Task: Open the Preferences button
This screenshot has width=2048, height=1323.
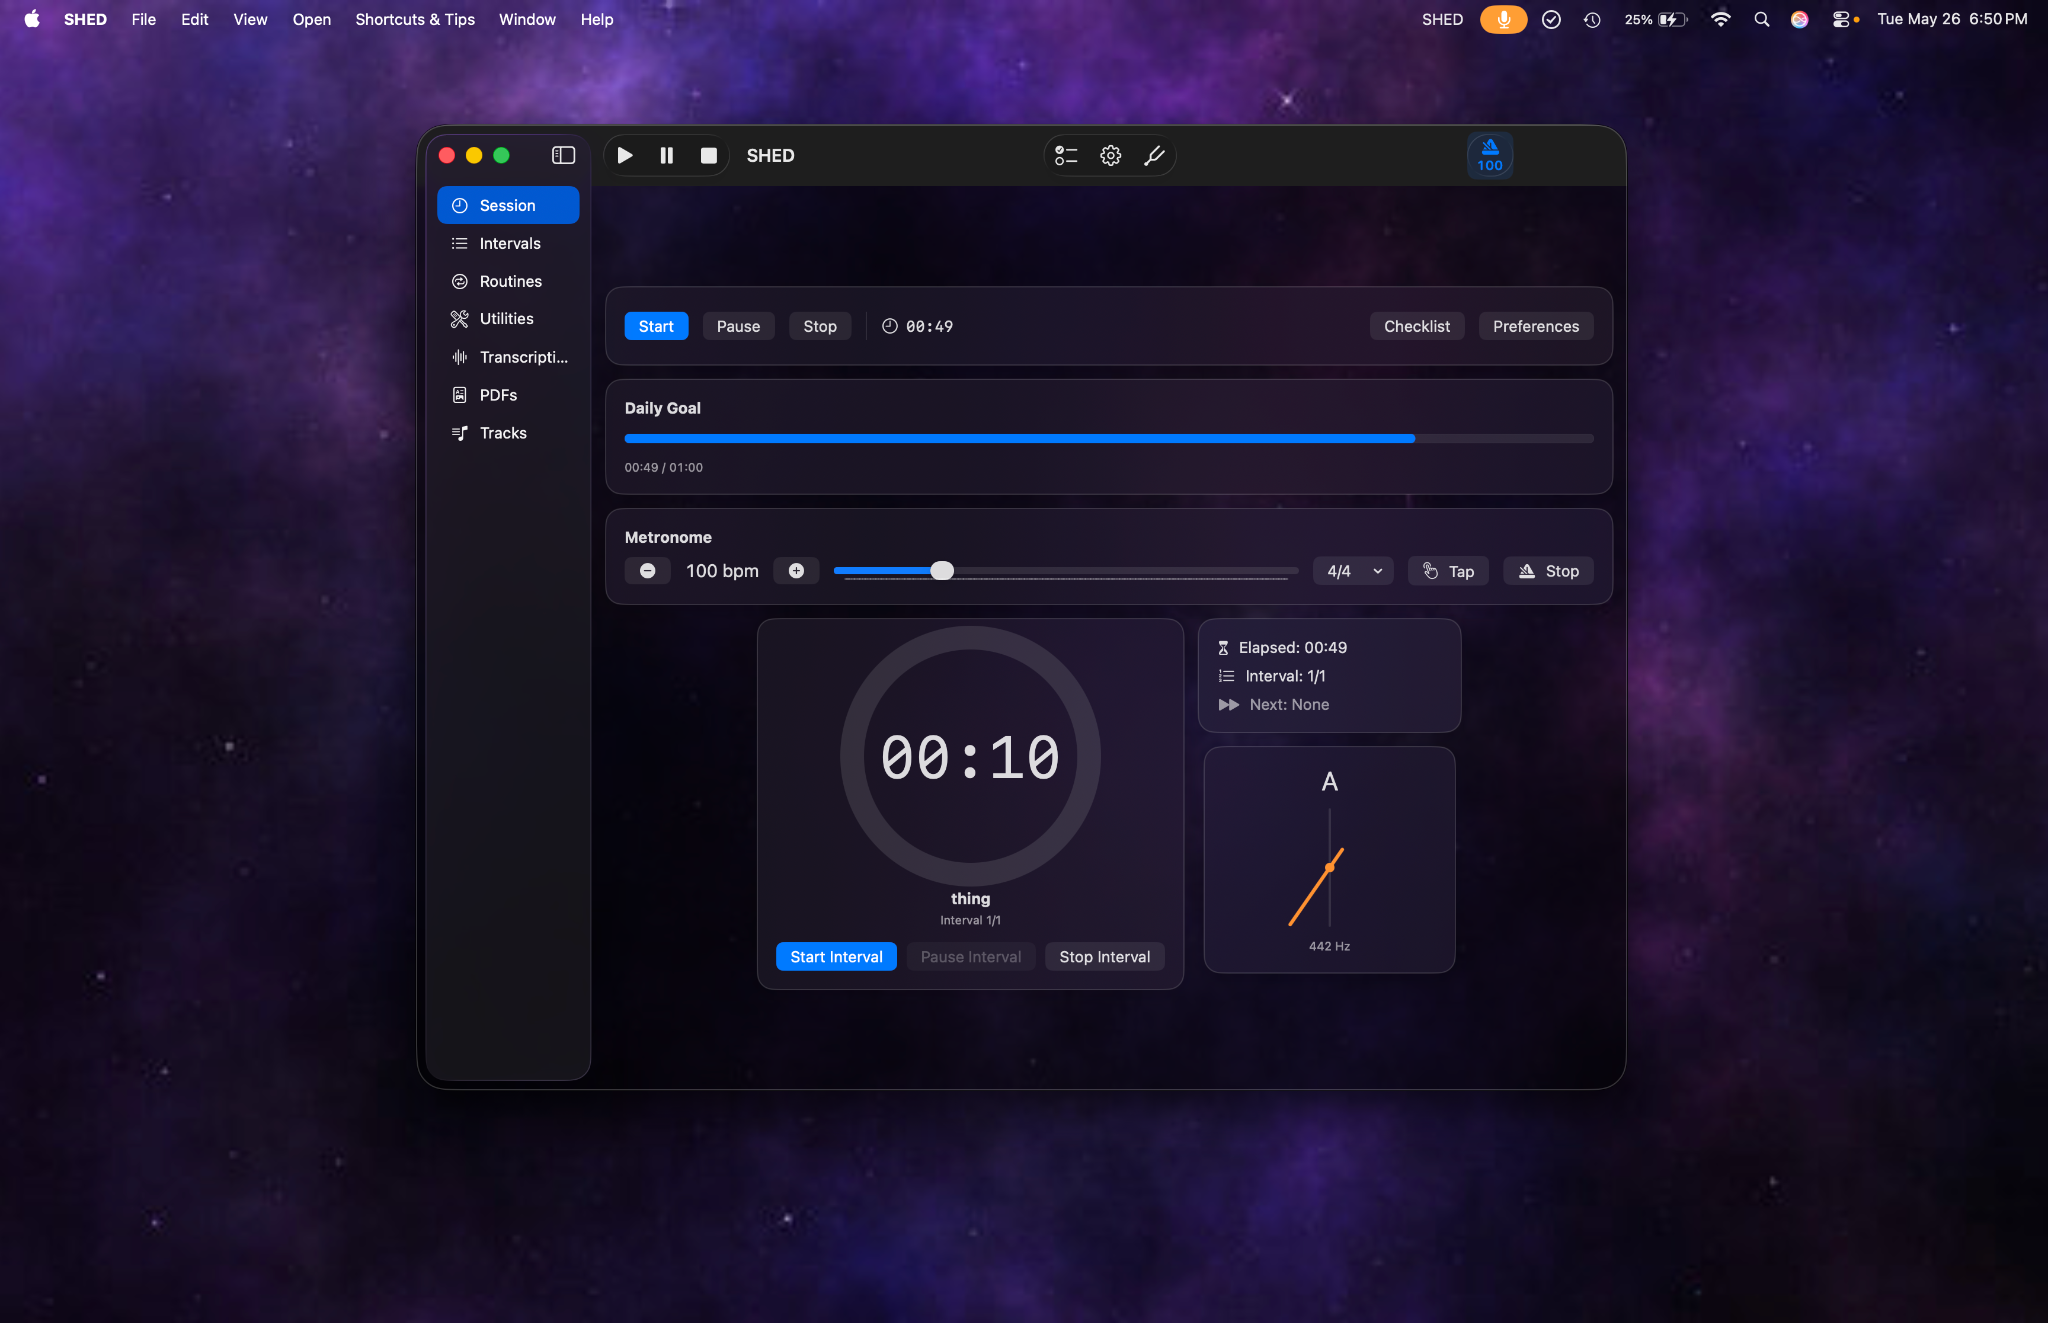Action: (1536, 326)
